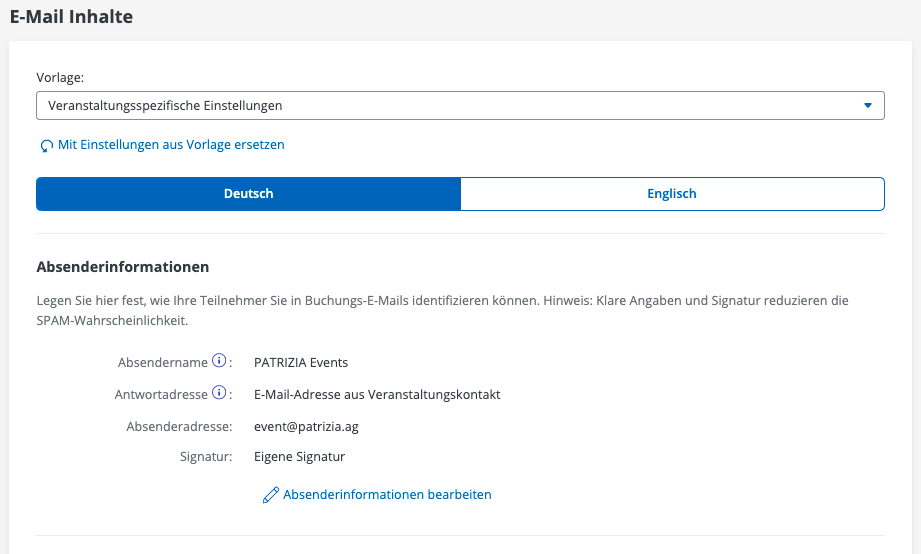Open the Absenderinformationen bearbeiten link
This screenshot has height=554, width=921.
pos(387,495)
